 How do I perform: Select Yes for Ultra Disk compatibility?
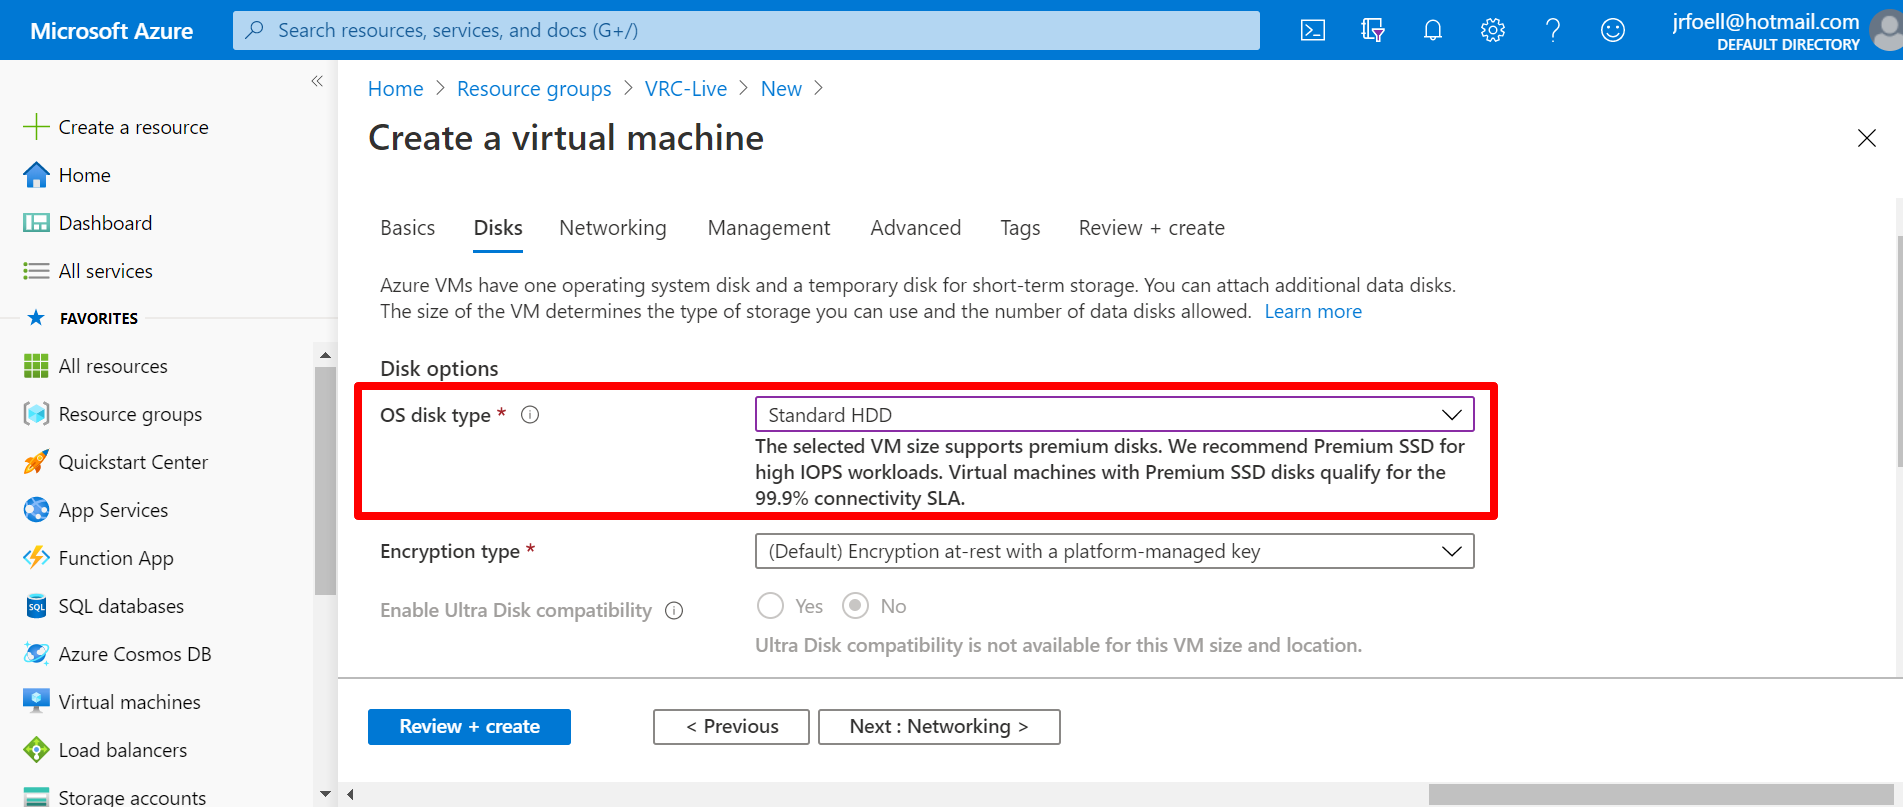coord(770,606)
